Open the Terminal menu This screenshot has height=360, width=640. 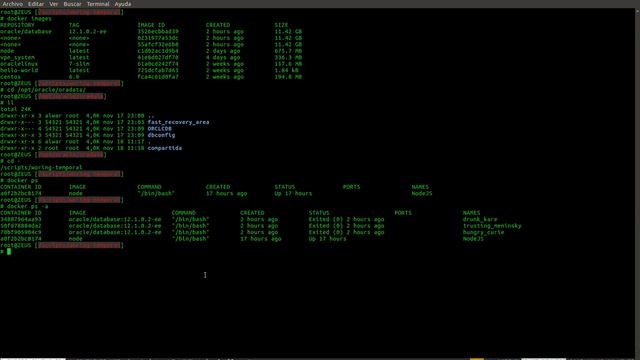click(x=98, y=4)
